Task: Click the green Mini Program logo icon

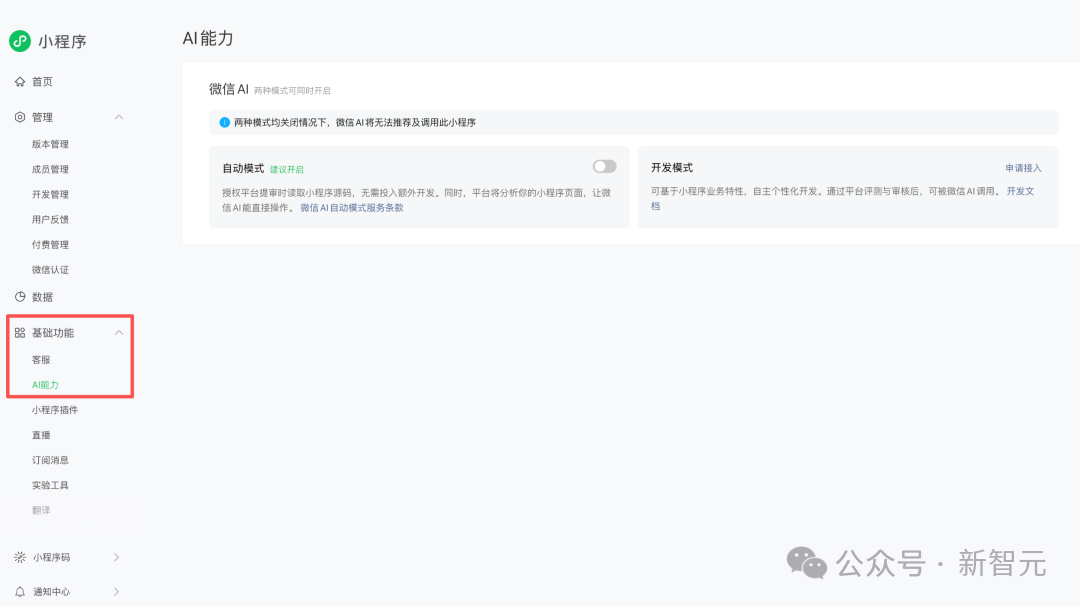Action: tap(20, 41)
